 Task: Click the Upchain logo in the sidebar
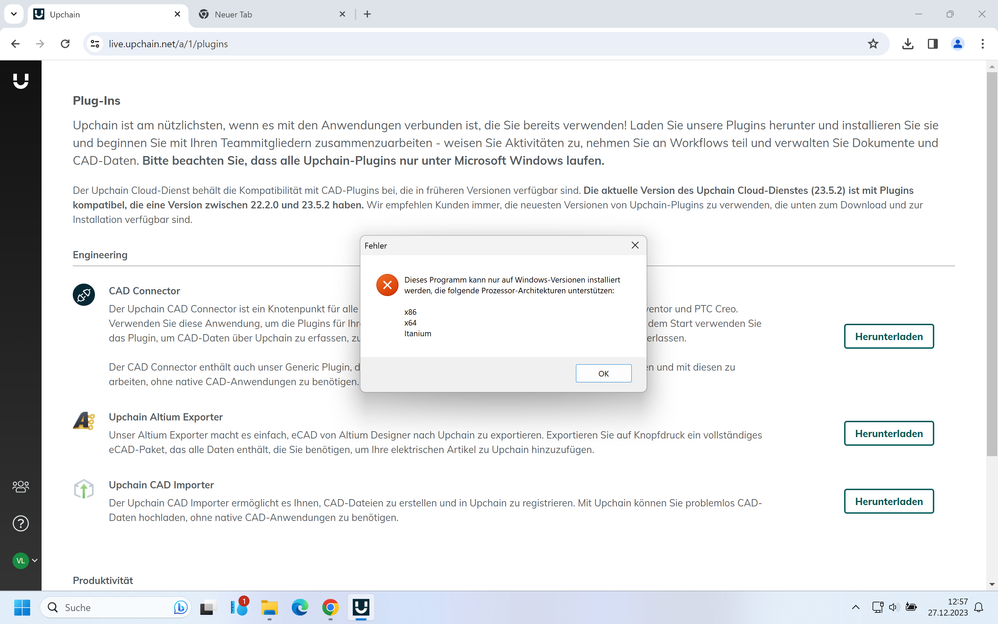pyautogui.click(x=20, y=81)
